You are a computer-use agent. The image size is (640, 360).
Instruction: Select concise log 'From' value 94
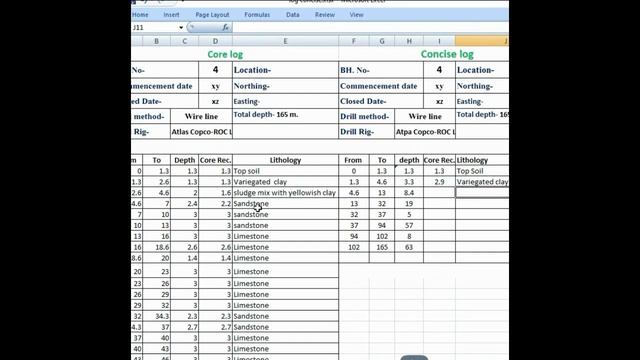tap(353, 236)
